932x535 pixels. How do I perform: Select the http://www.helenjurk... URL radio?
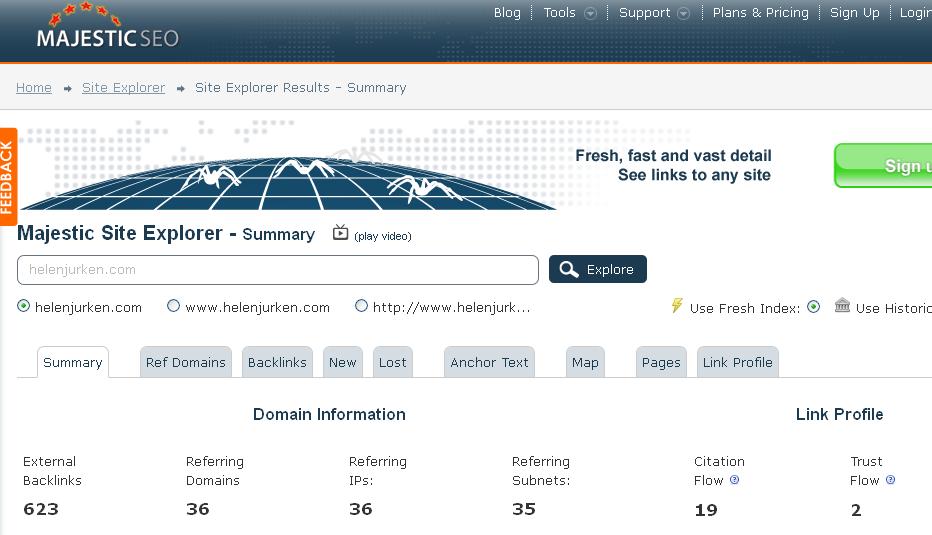pyautogui.click(x=361, y=306)
